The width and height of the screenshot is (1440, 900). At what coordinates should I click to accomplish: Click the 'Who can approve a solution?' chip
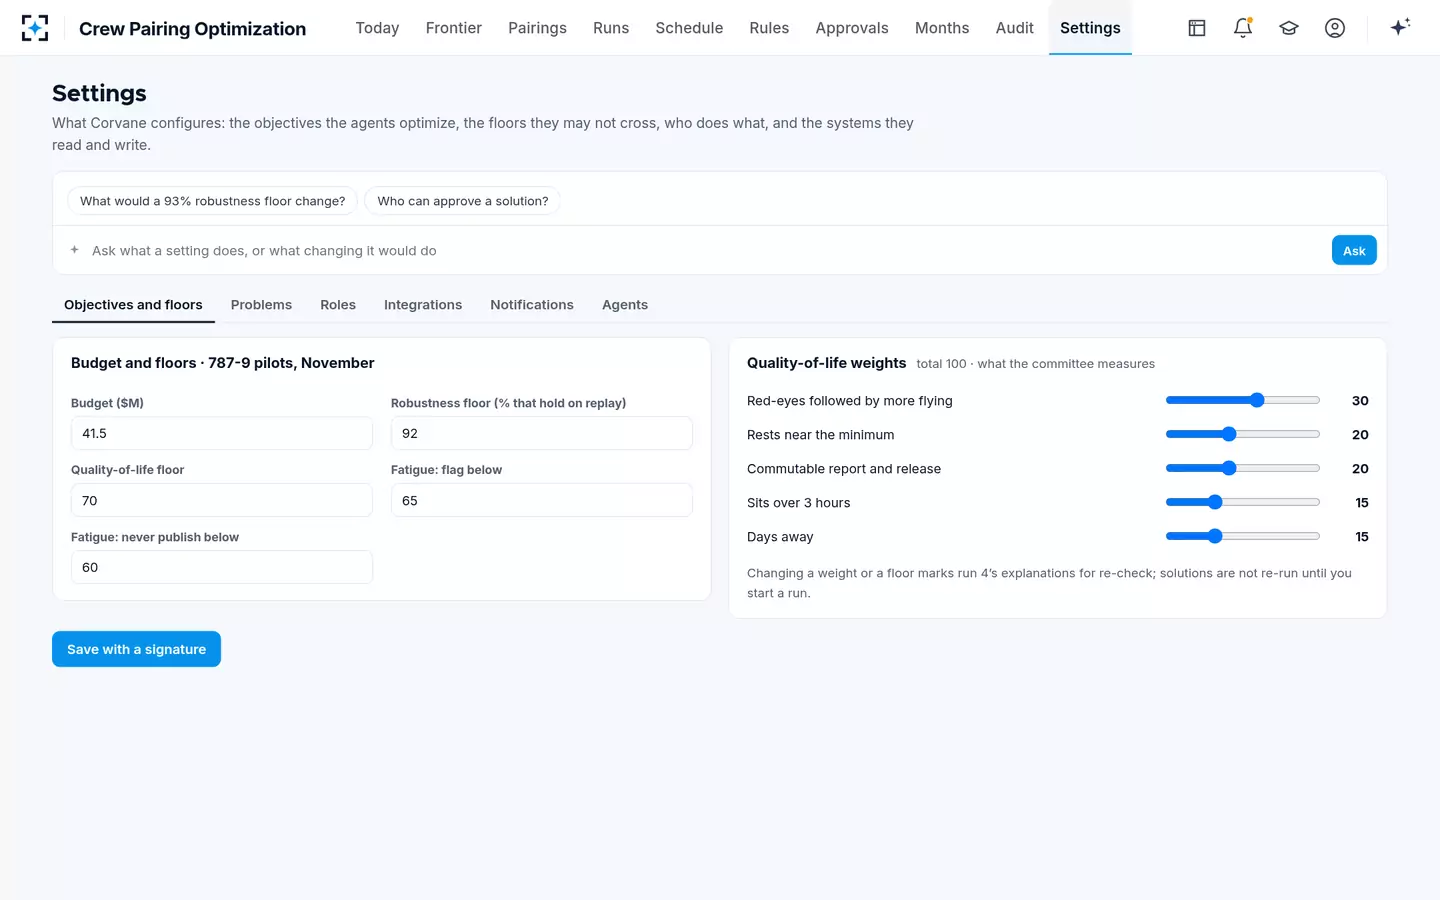(x=463, y=201)
